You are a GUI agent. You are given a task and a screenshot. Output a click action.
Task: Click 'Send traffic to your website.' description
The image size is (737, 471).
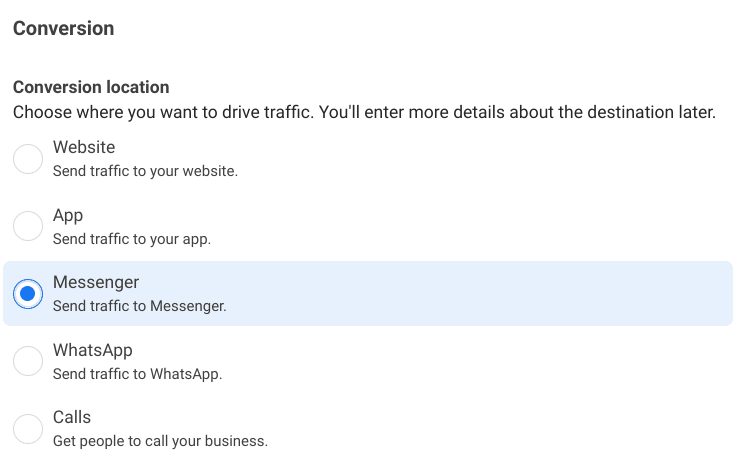145,171
